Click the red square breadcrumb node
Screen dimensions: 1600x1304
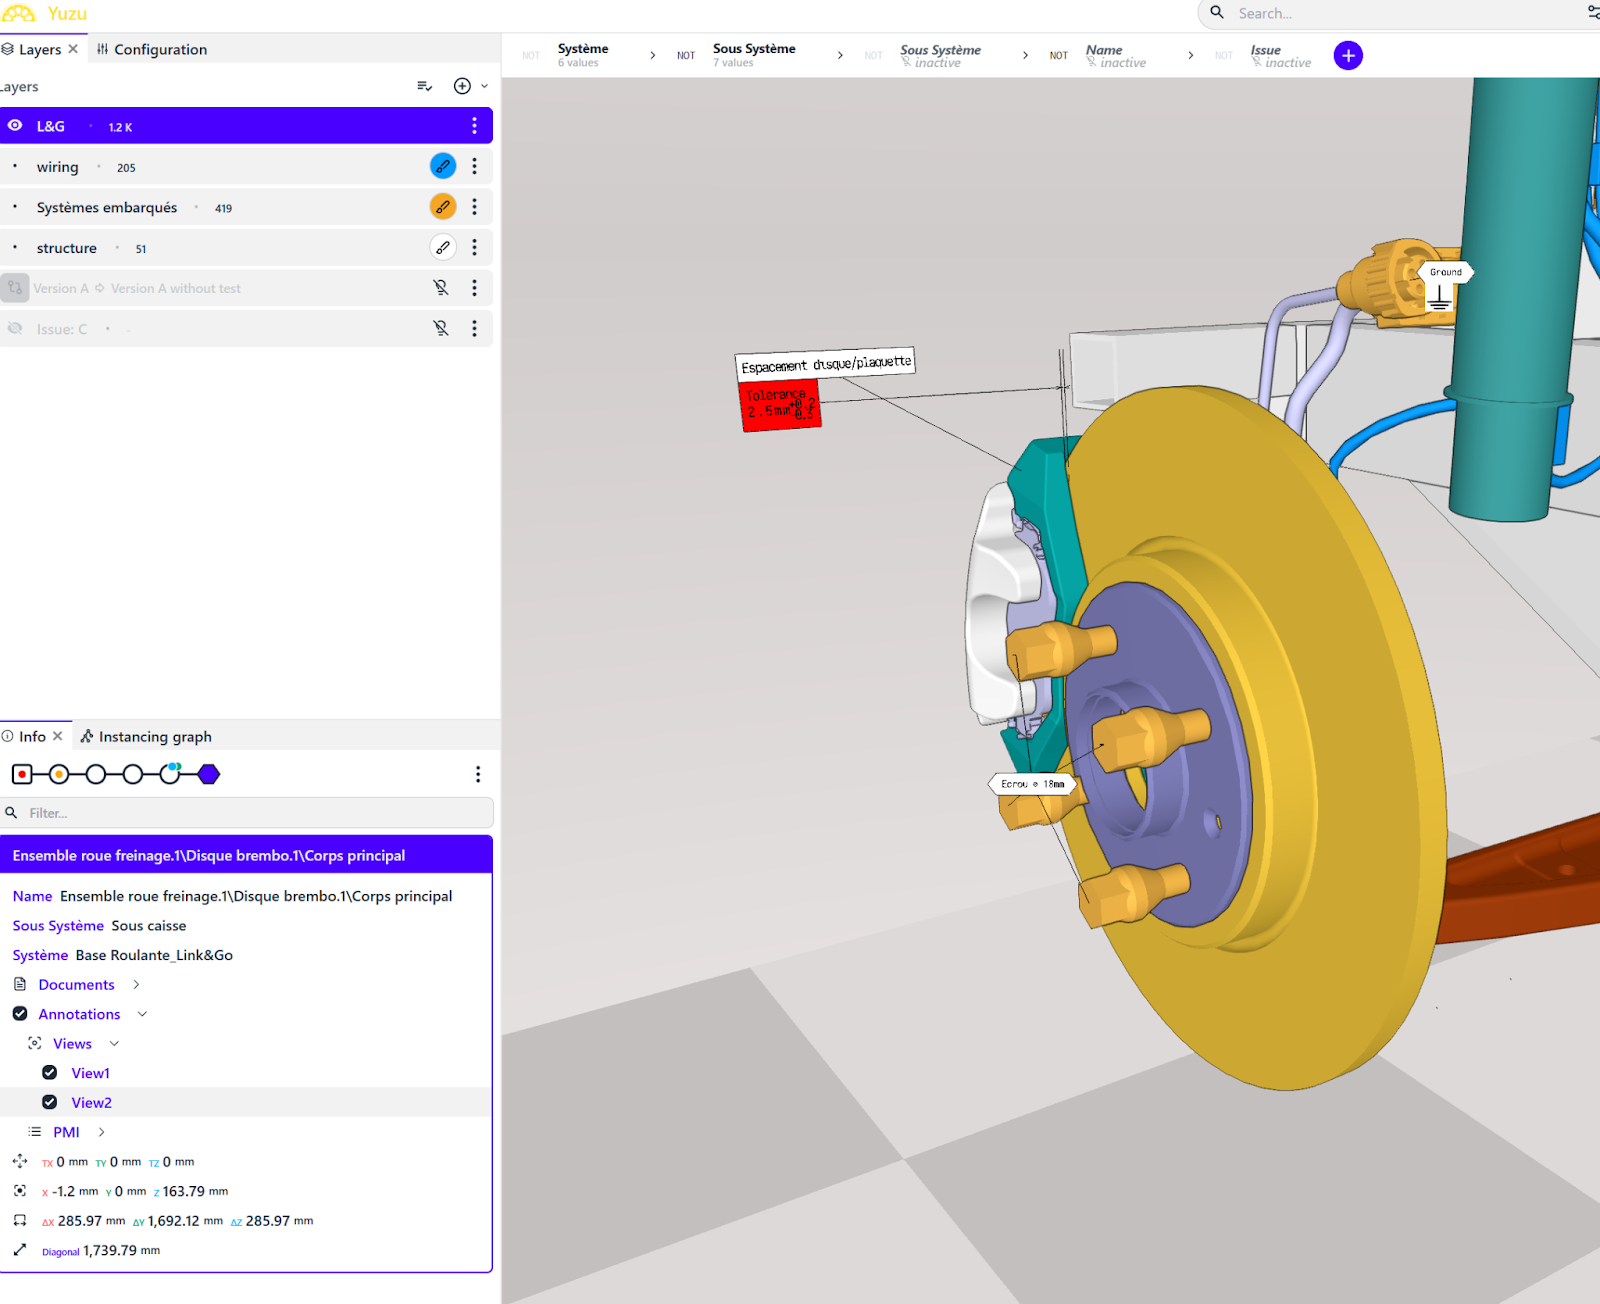click(22, 774)
